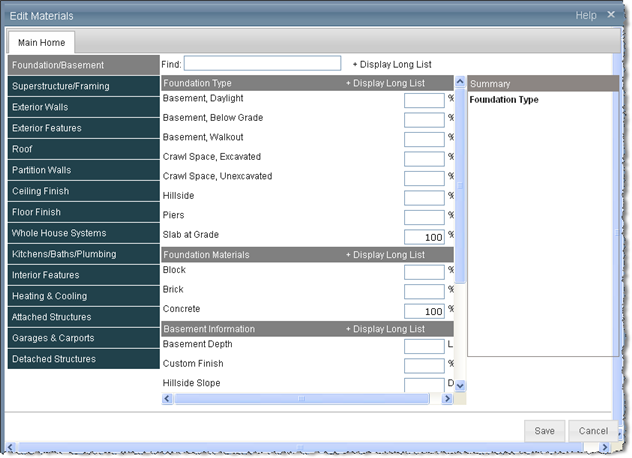
Task: Click the Concrete label
Action: coord(181,309)
